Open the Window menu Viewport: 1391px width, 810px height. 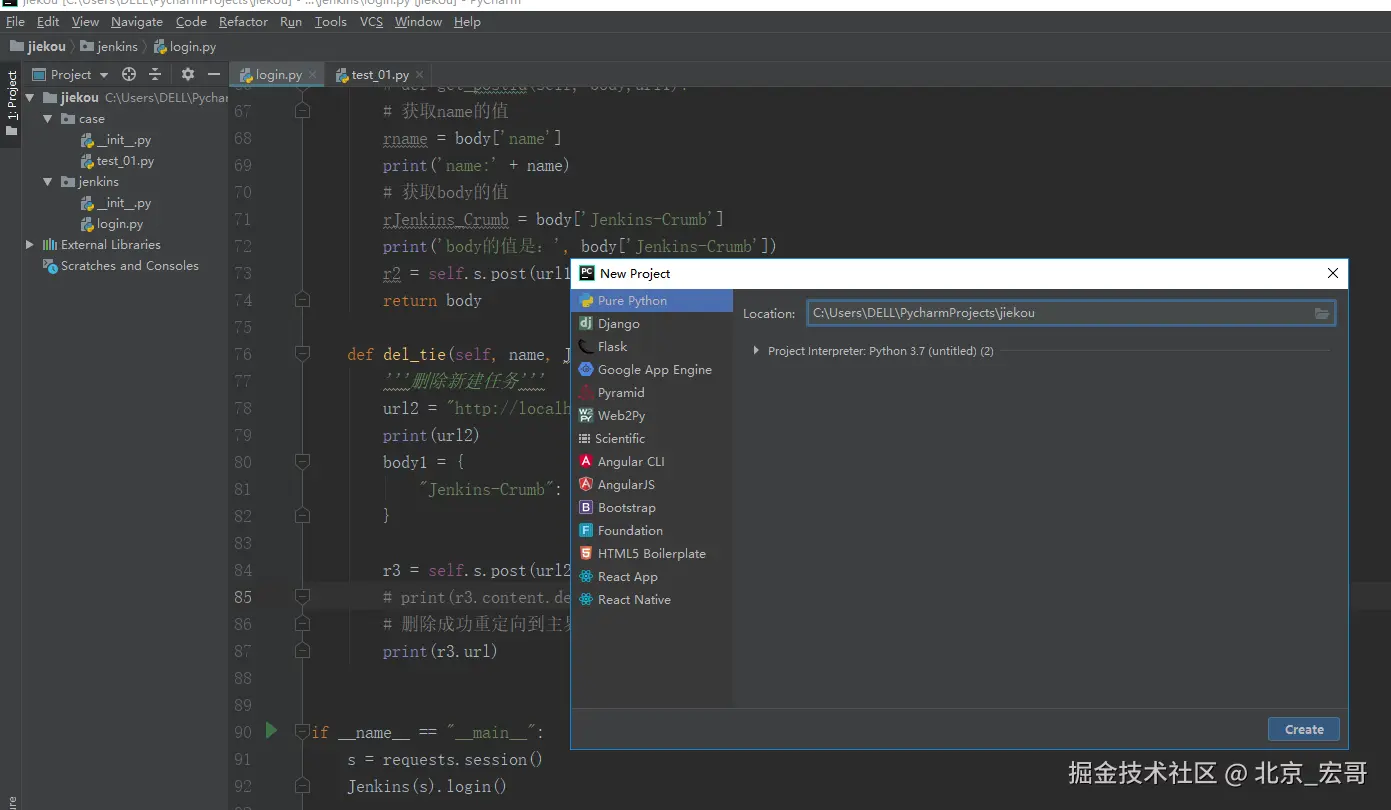[418, 21]
